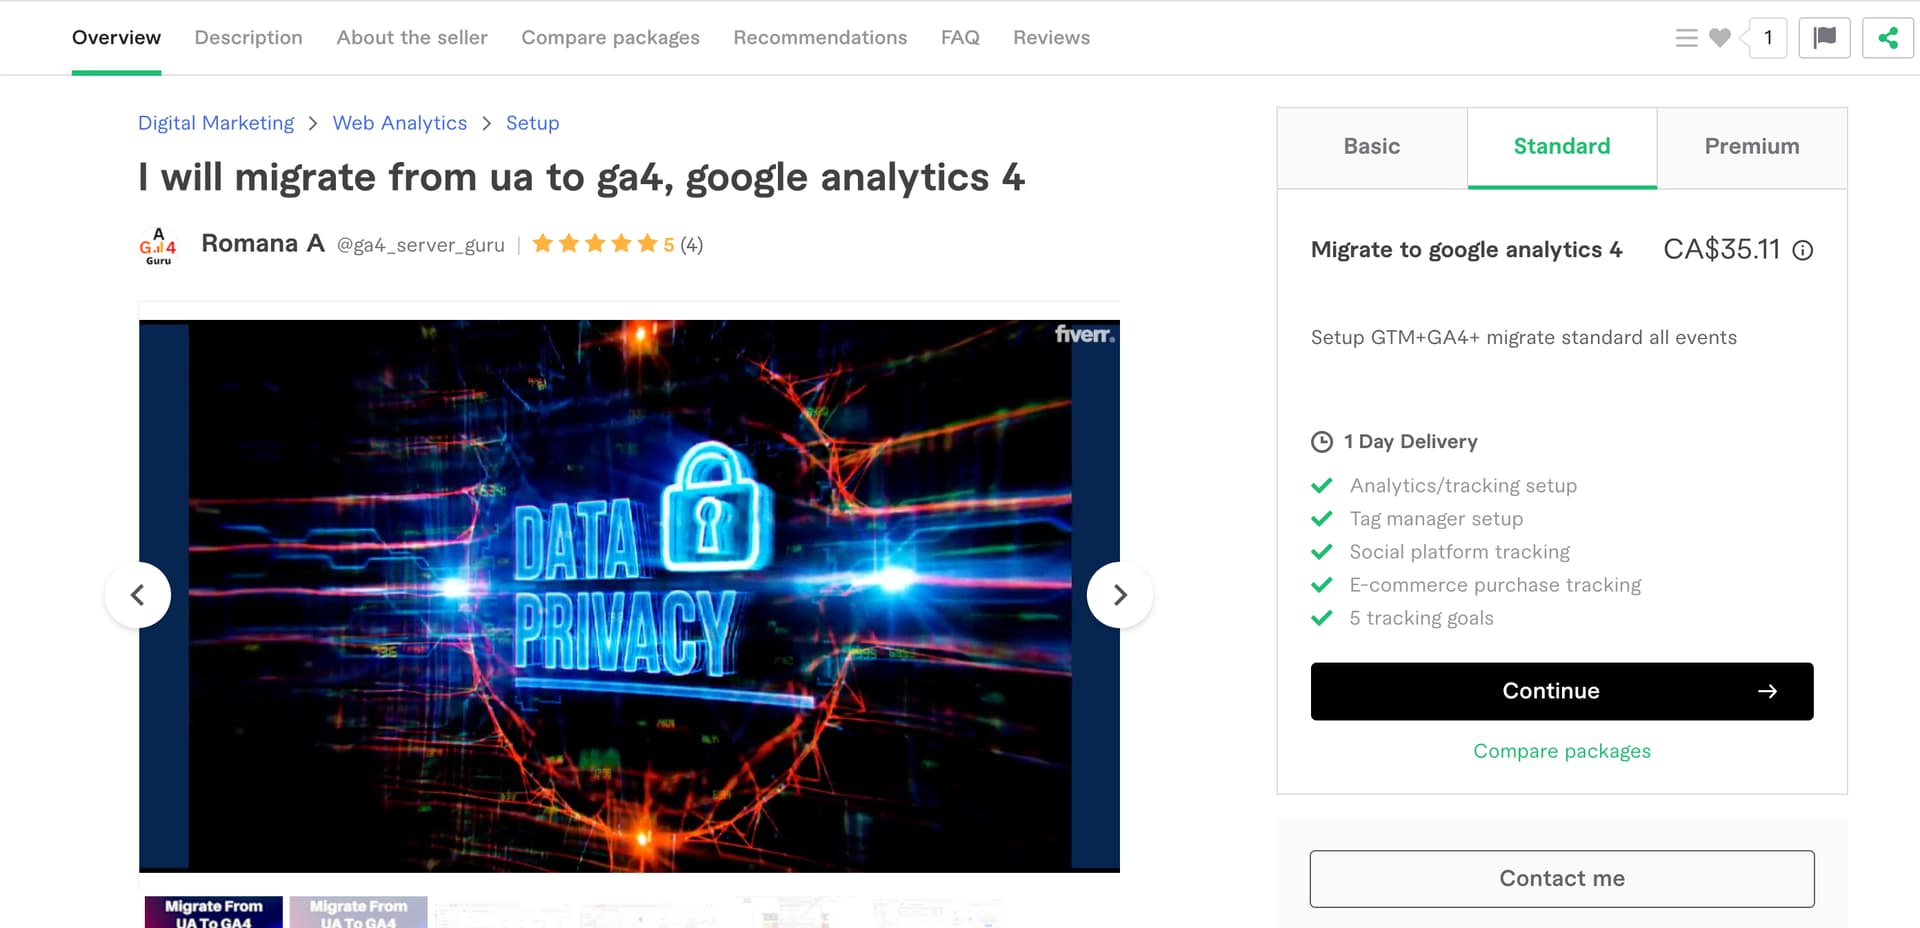Open the Description tab
This screenshot has height=928, width=1920.
point(248,37)
